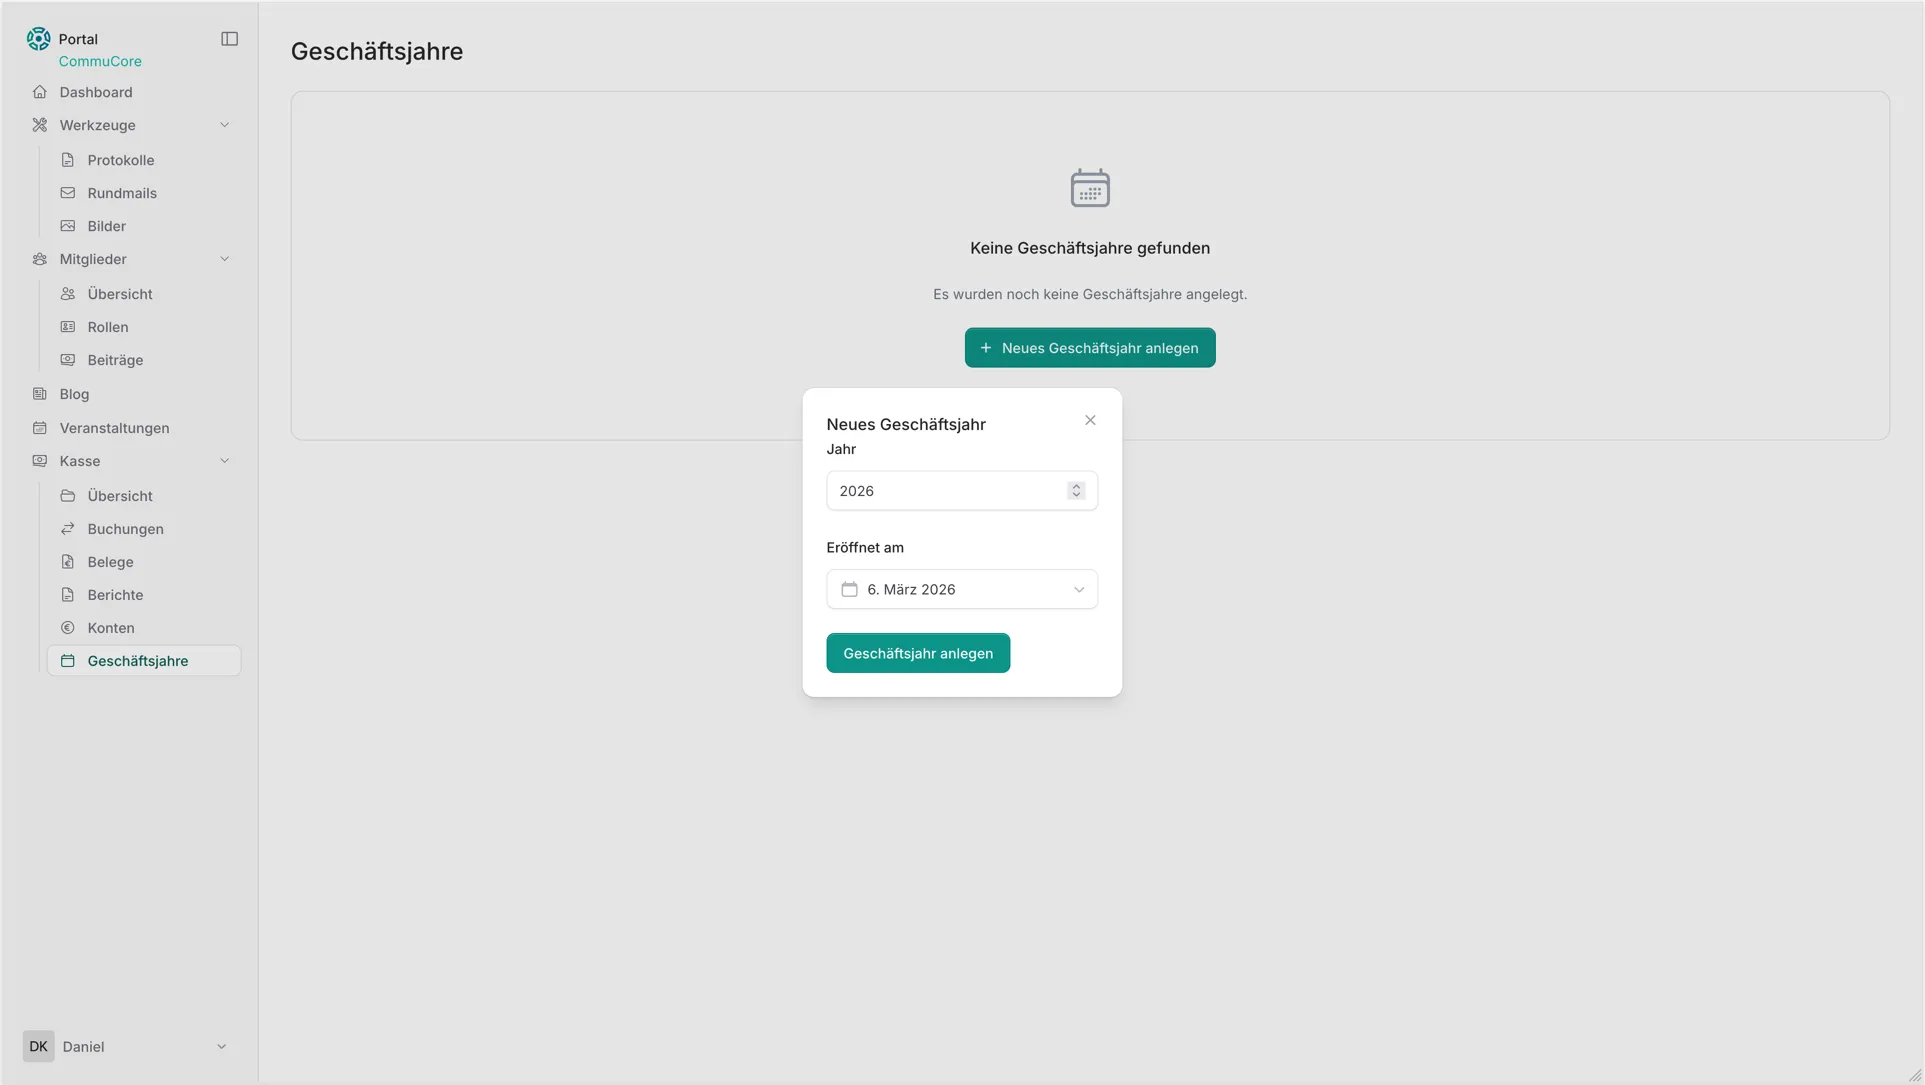This screenshot has width=1925, height=1085.
Task: Open the Beiträge menu item
Action: pyautogui.click(x=115, y=360)
